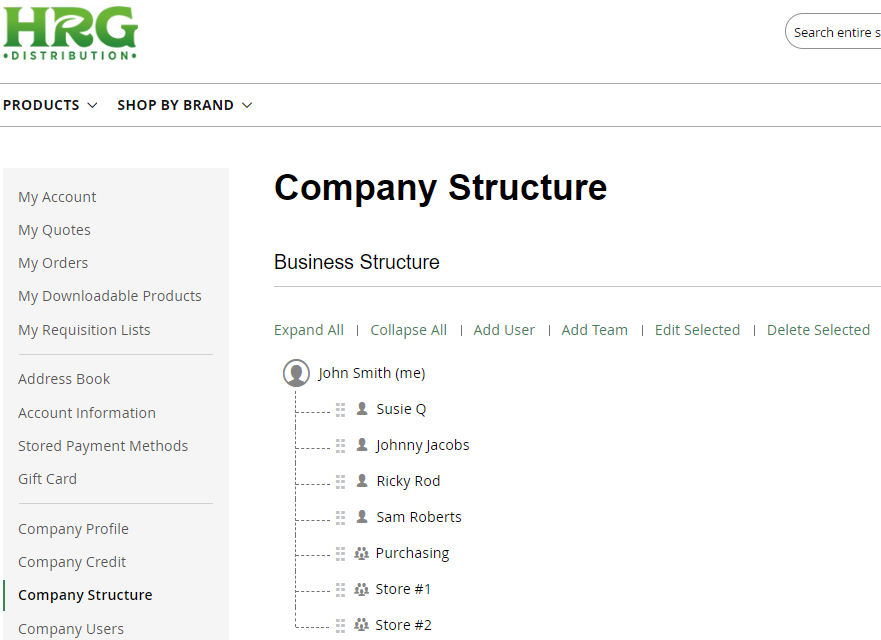Click the Add User link
Viewport: 881px width, 640px height.
tap(504, 330)
